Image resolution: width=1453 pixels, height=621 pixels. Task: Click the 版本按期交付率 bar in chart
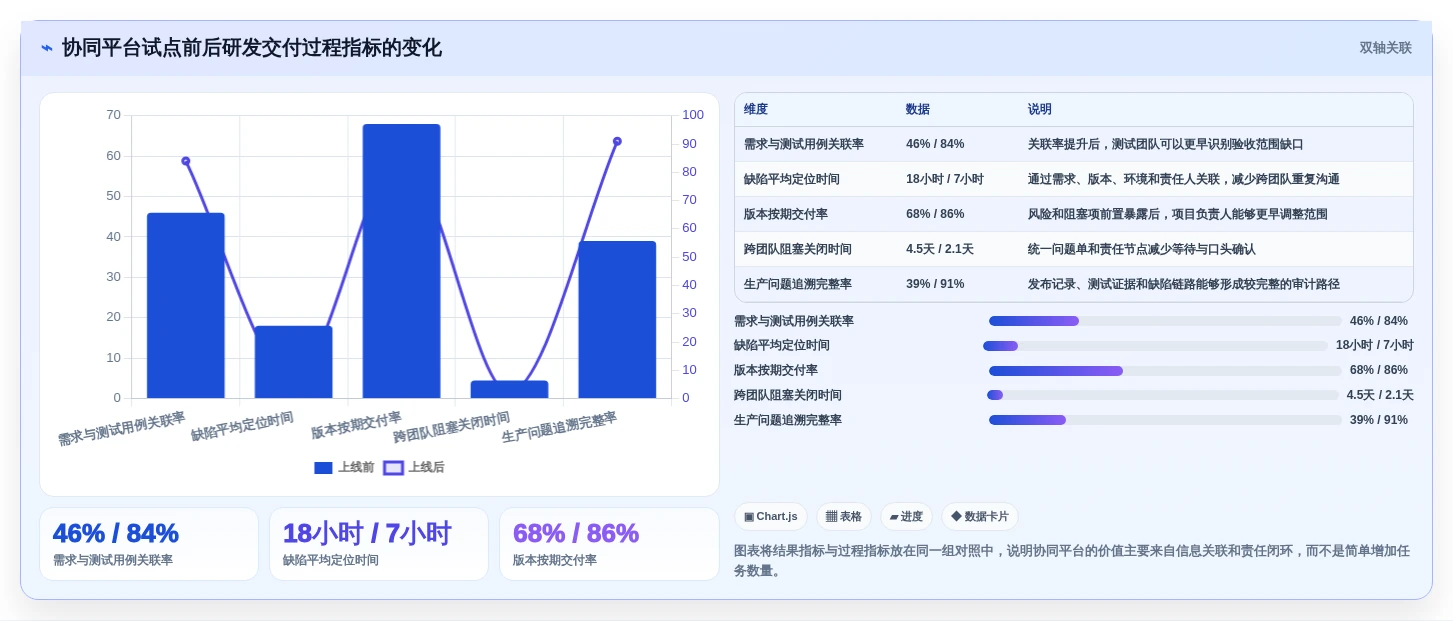[x=402, y=261]
